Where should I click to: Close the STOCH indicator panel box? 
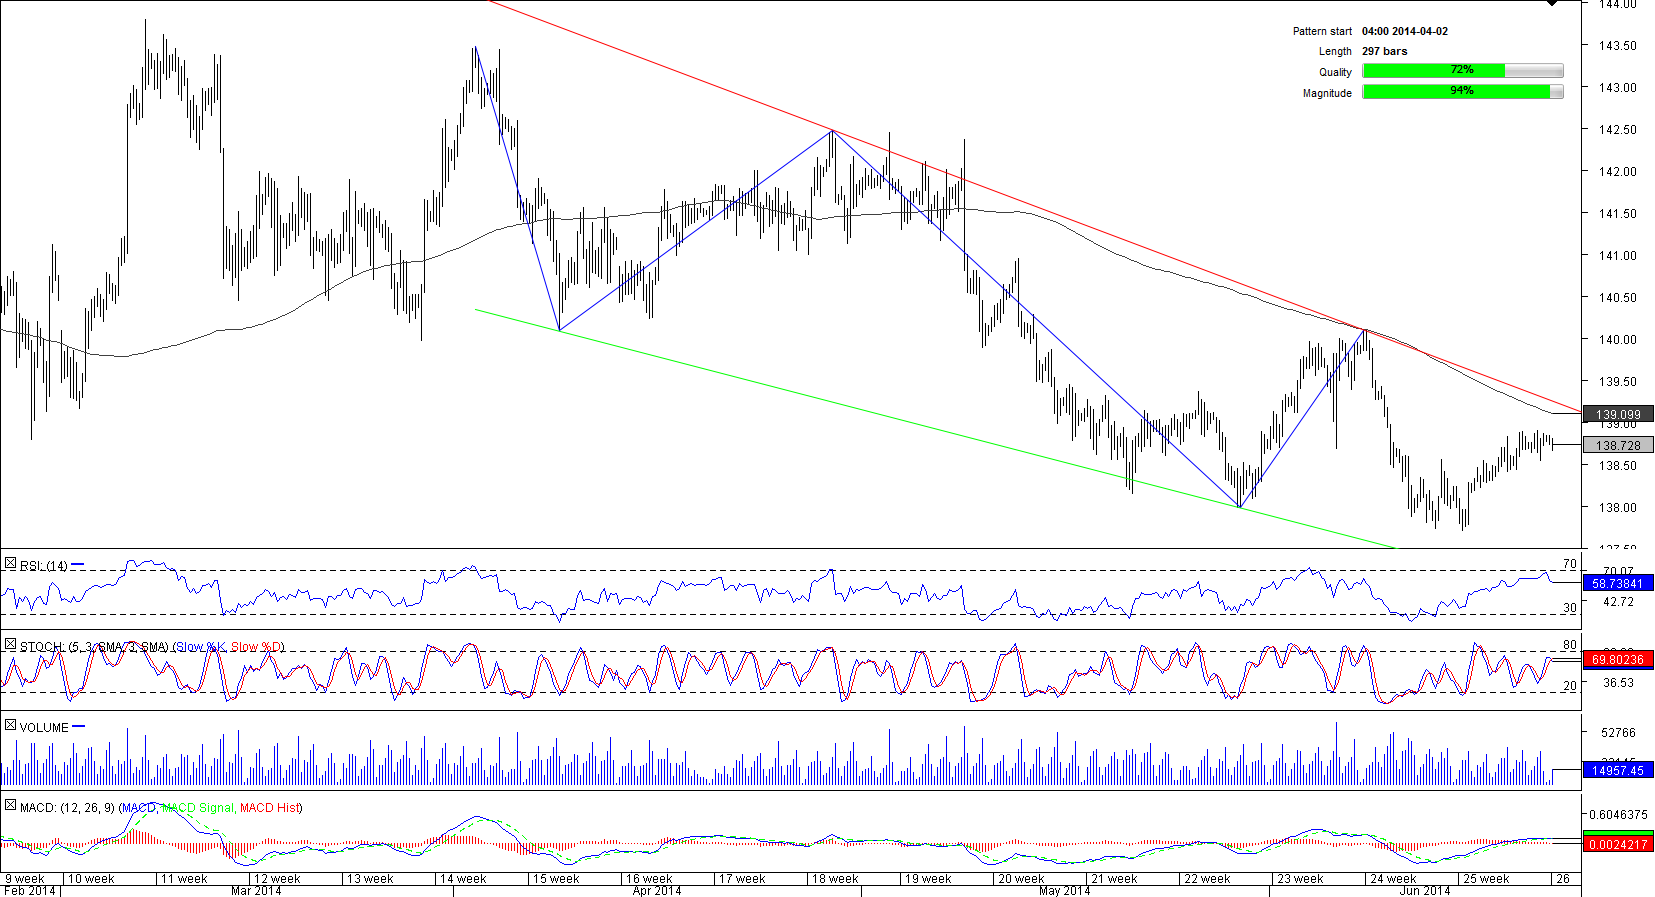click(x=10, y=645)
